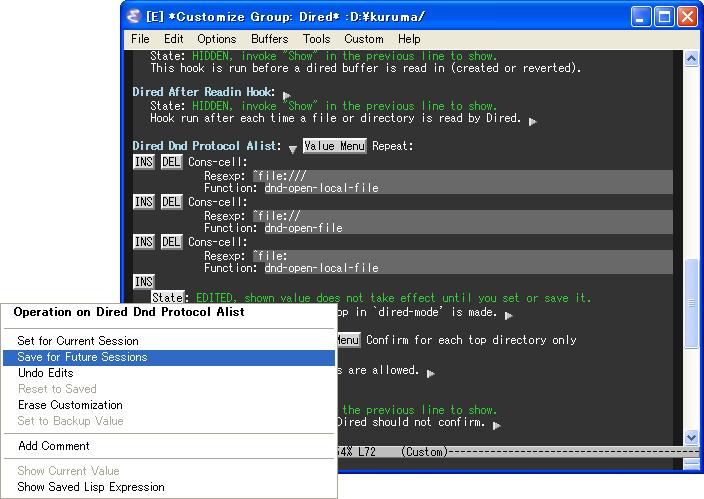Expand the Dired After Readin Hook triangle

pos(286,93)
